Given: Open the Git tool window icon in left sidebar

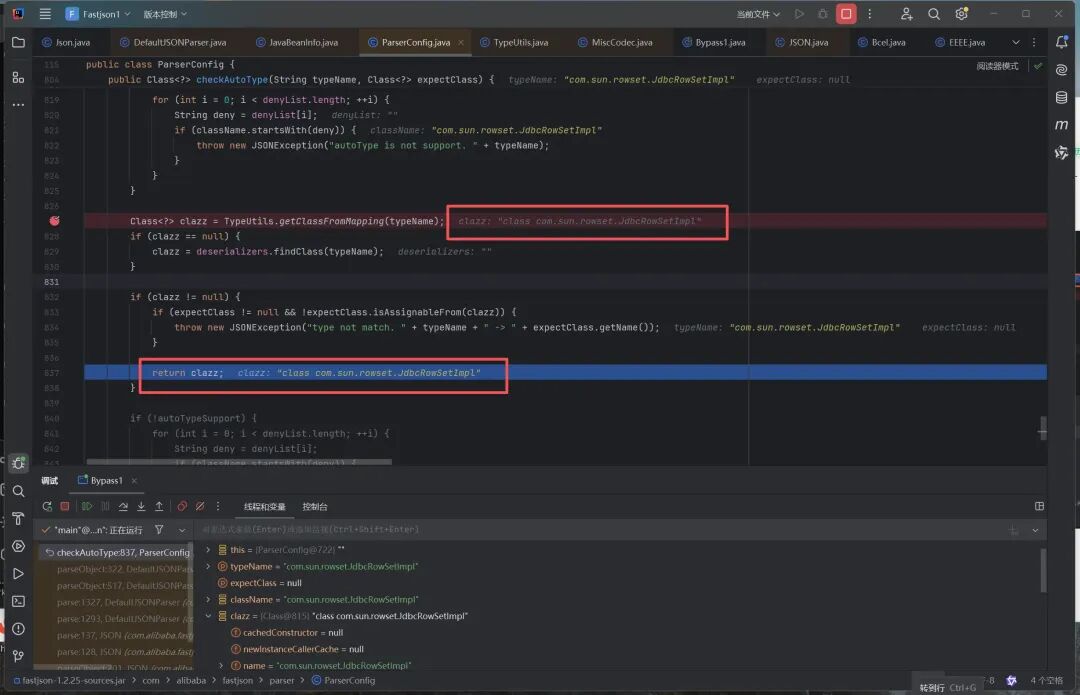Looking at the screenshot, I should pyautogui.click(x=19, y=656).
